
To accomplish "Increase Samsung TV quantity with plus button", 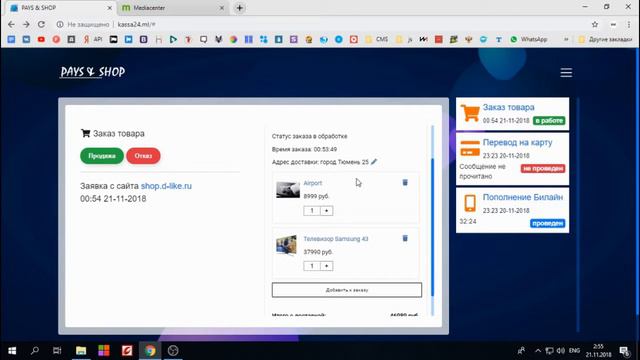I will pyautogui.click(x=327, y=266).
